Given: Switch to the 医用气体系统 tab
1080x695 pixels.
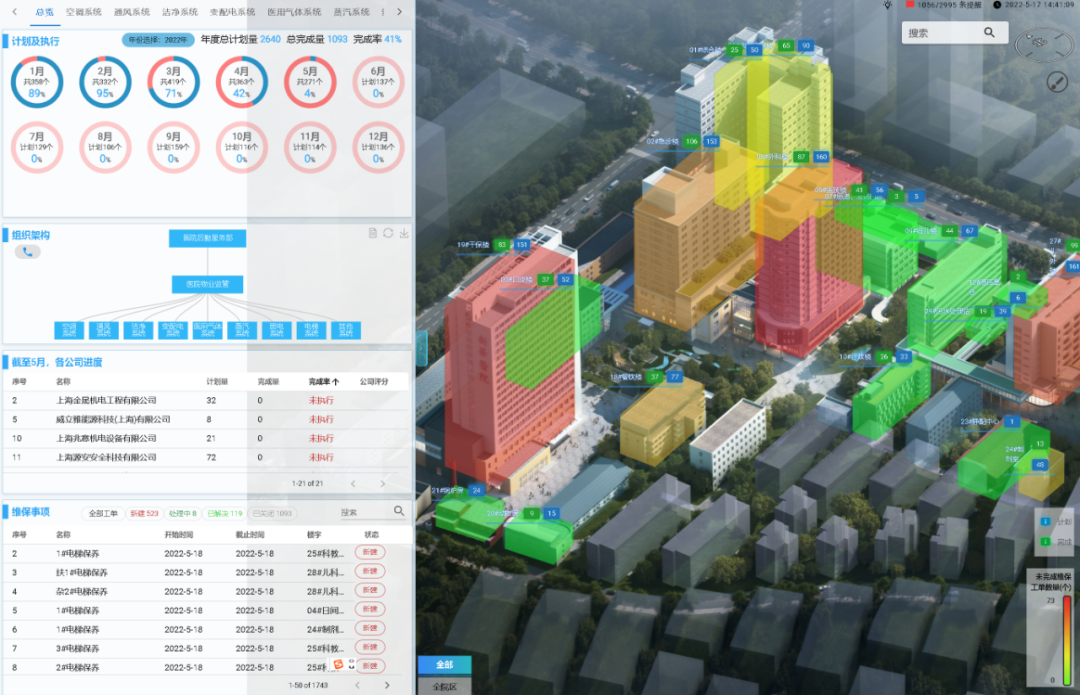Looking at the screenshot, I should tap(294, 12).
